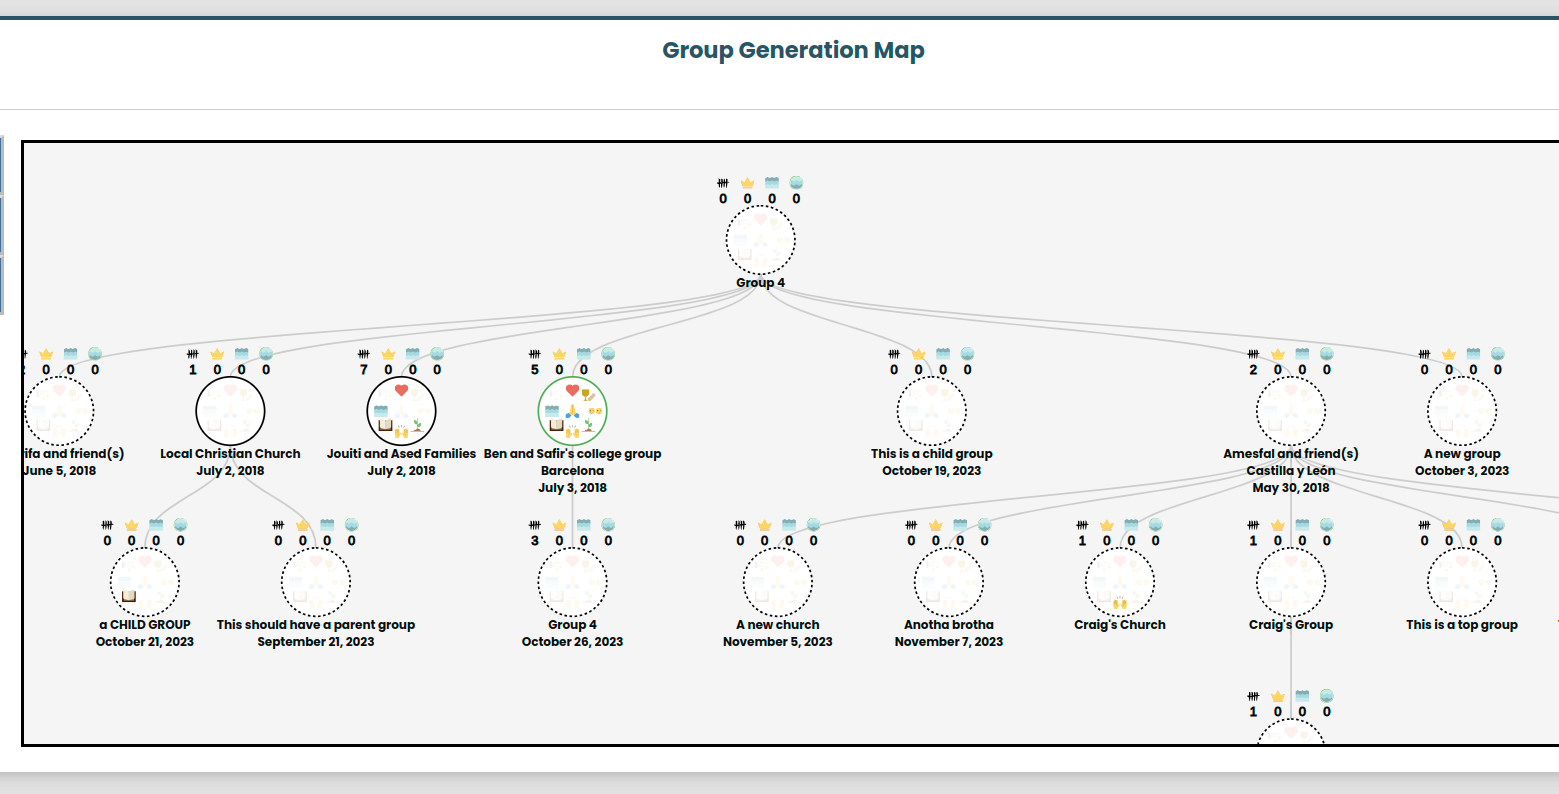The image size is (1559, 794).
Task: Select Group 4 October 26 node circle
Action: (572, 582)
